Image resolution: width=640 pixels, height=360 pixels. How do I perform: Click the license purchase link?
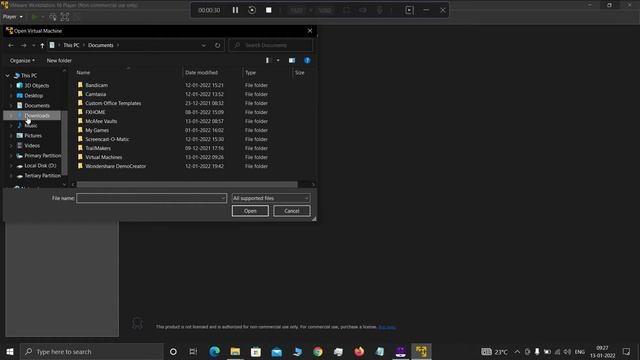(x=387, y=327)
